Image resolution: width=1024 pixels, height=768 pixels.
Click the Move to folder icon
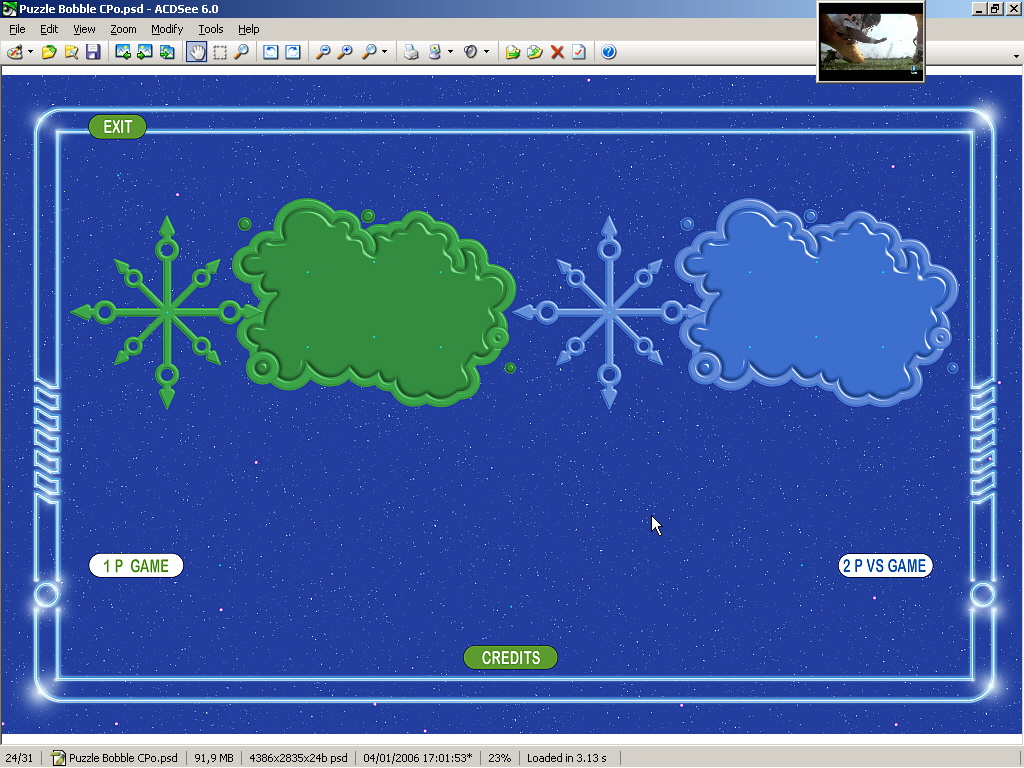(x=535, y=52)
